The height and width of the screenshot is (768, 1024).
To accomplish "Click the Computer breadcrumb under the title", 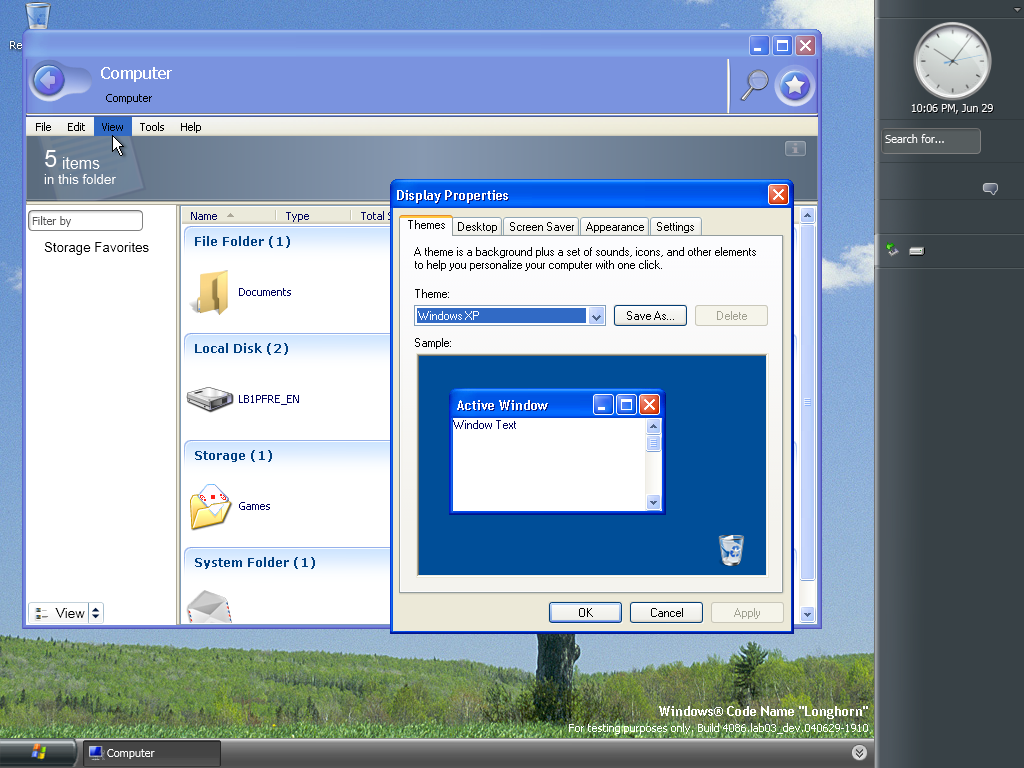I will pyautogui.click(x=129, y=98).
